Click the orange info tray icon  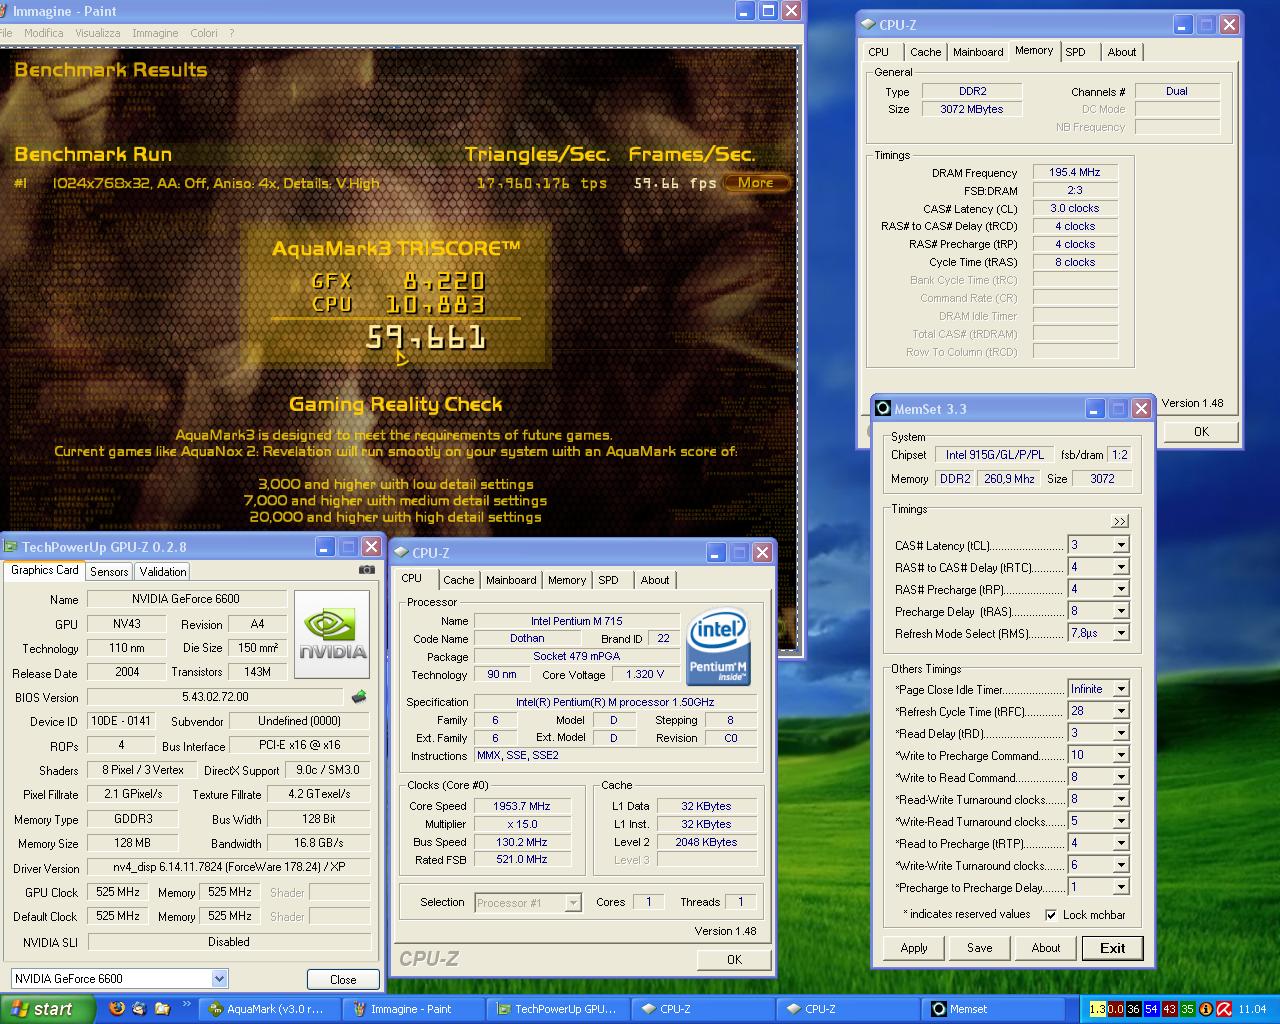[1206, 1010]
